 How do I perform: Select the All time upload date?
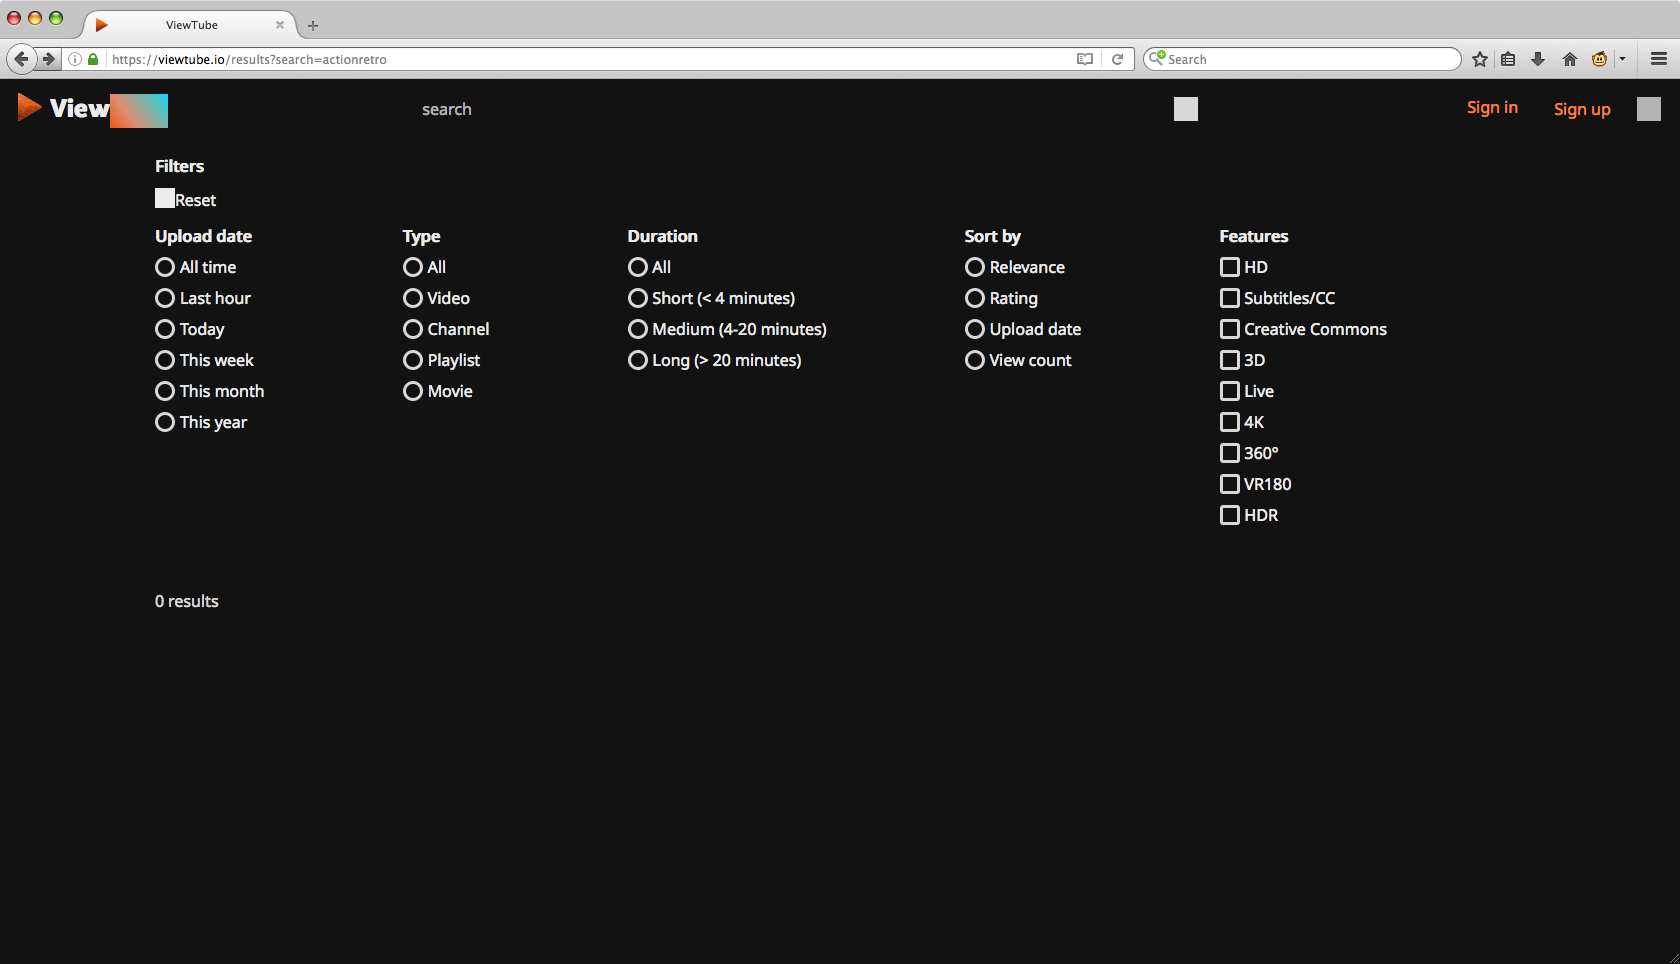(x=196, y=267)
